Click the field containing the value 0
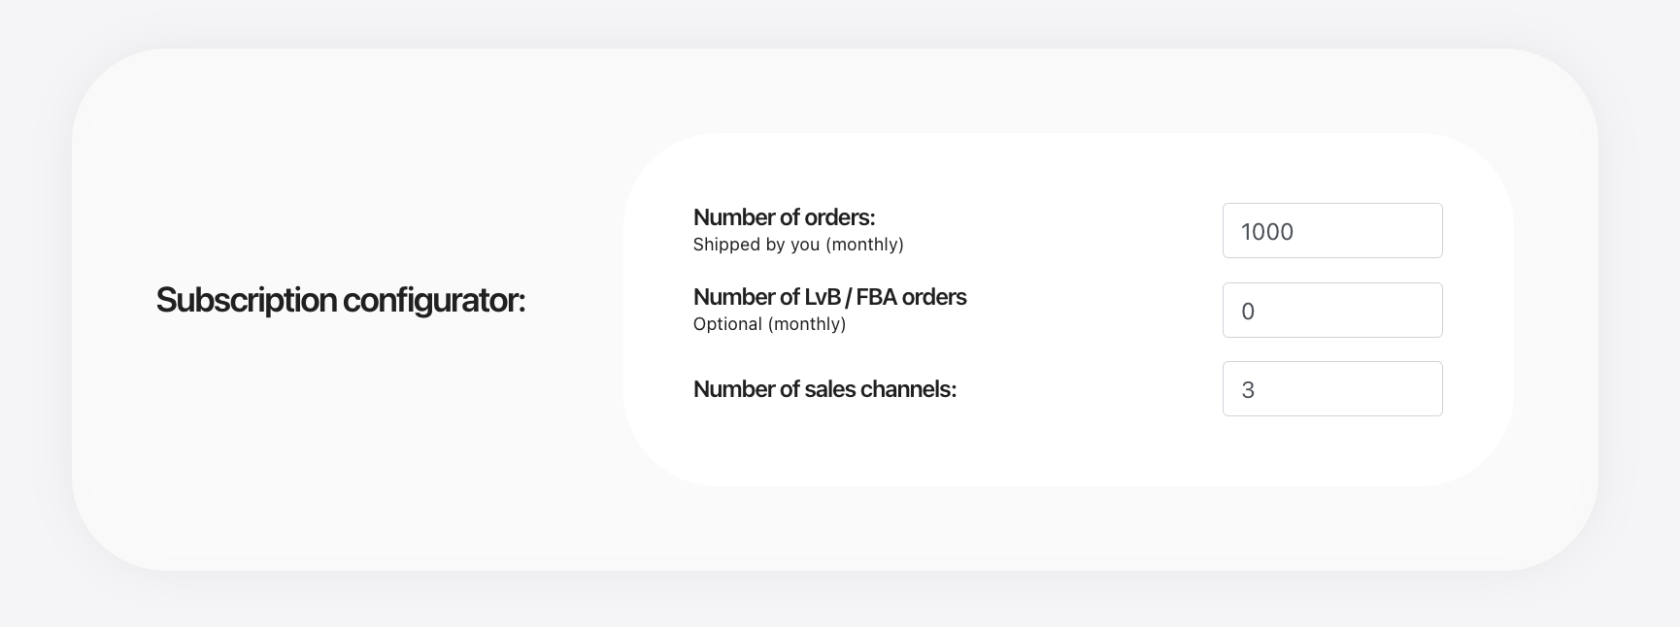 [1331, 310]
